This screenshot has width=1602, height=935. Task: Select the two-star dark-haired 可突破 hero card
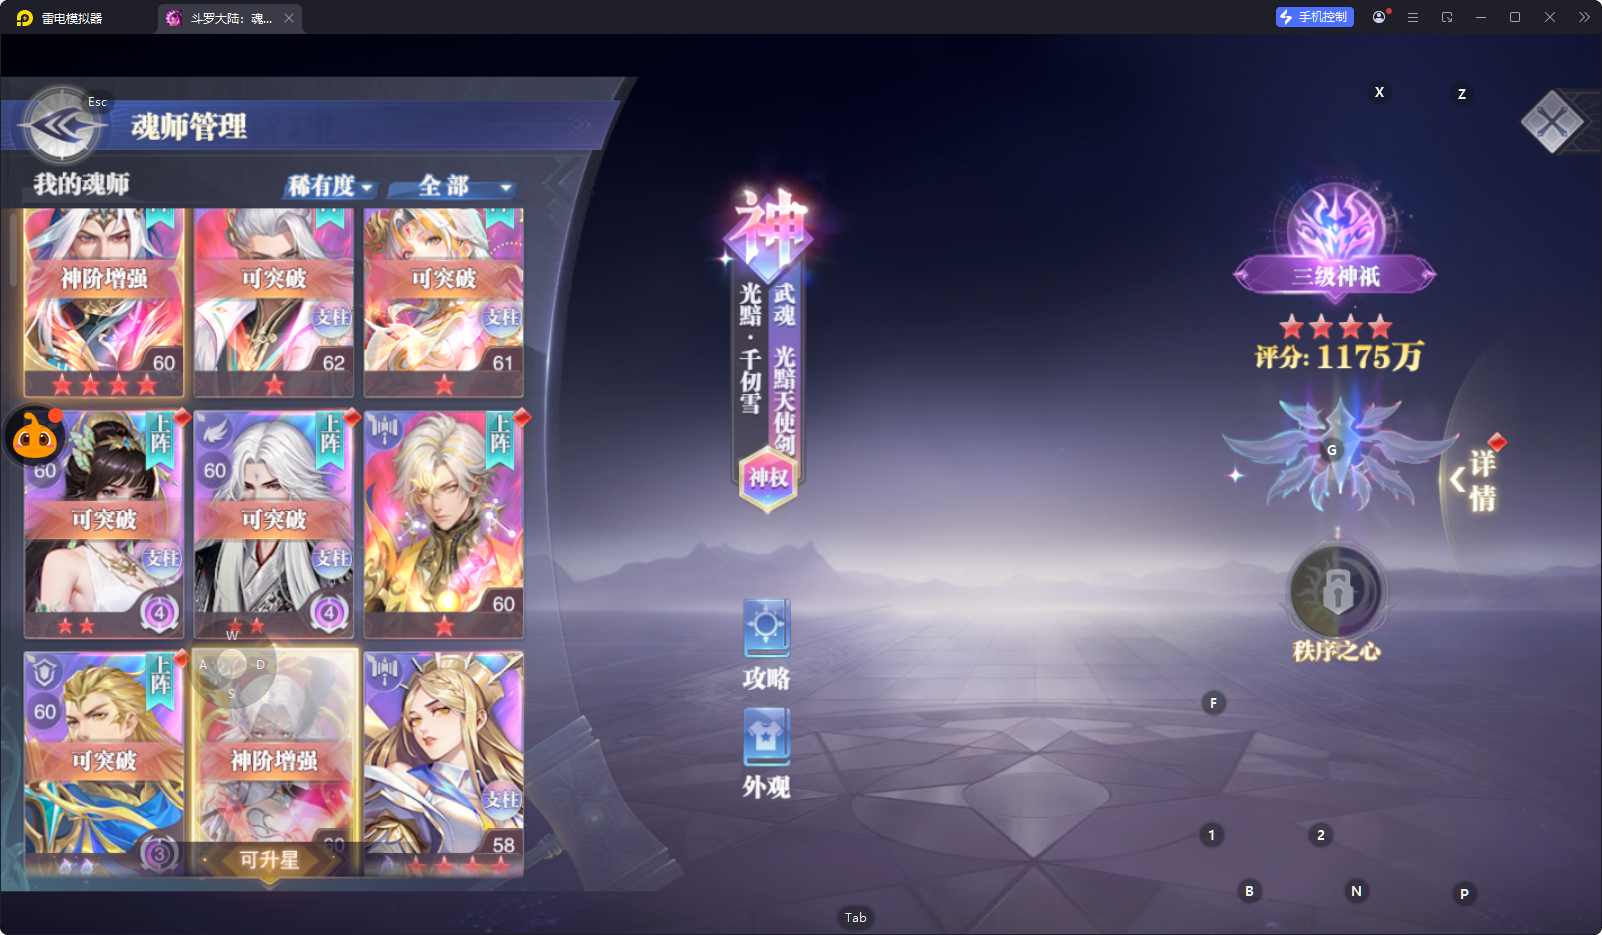[x=104, y=524]
